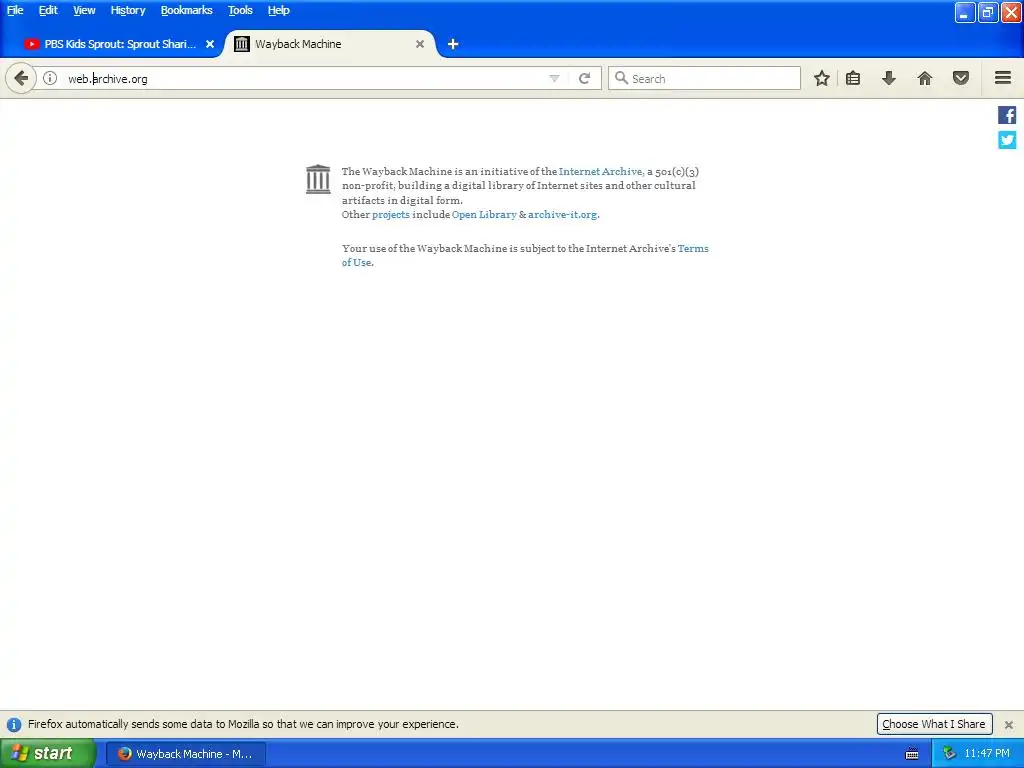Go to Firefox home page icon
The image size is (1024, 768).
pyautogui.click(x=925, y=78)
